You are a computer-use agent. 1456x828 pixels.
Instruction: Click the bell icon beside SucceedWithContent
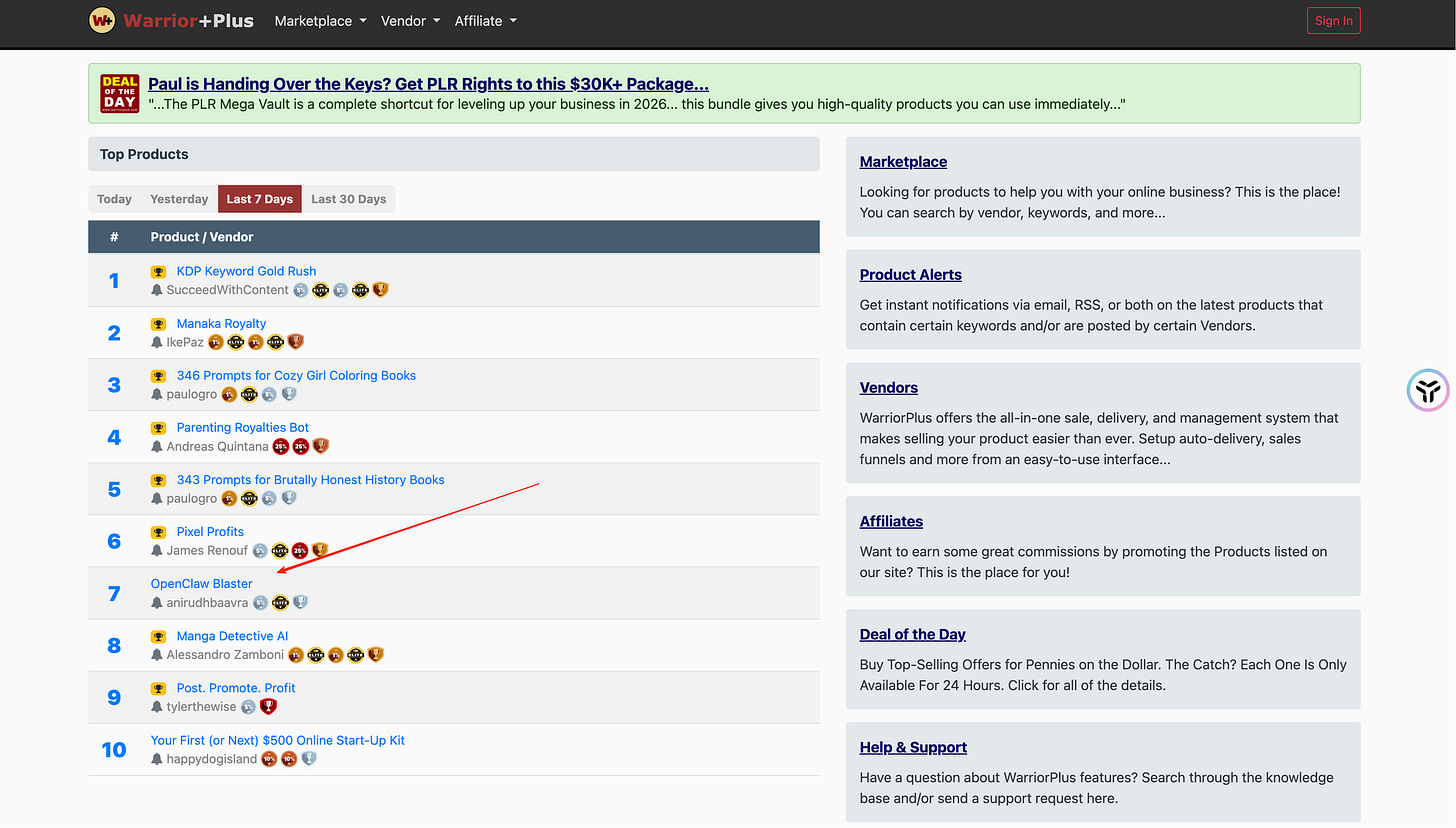click(x=157, y=290)
